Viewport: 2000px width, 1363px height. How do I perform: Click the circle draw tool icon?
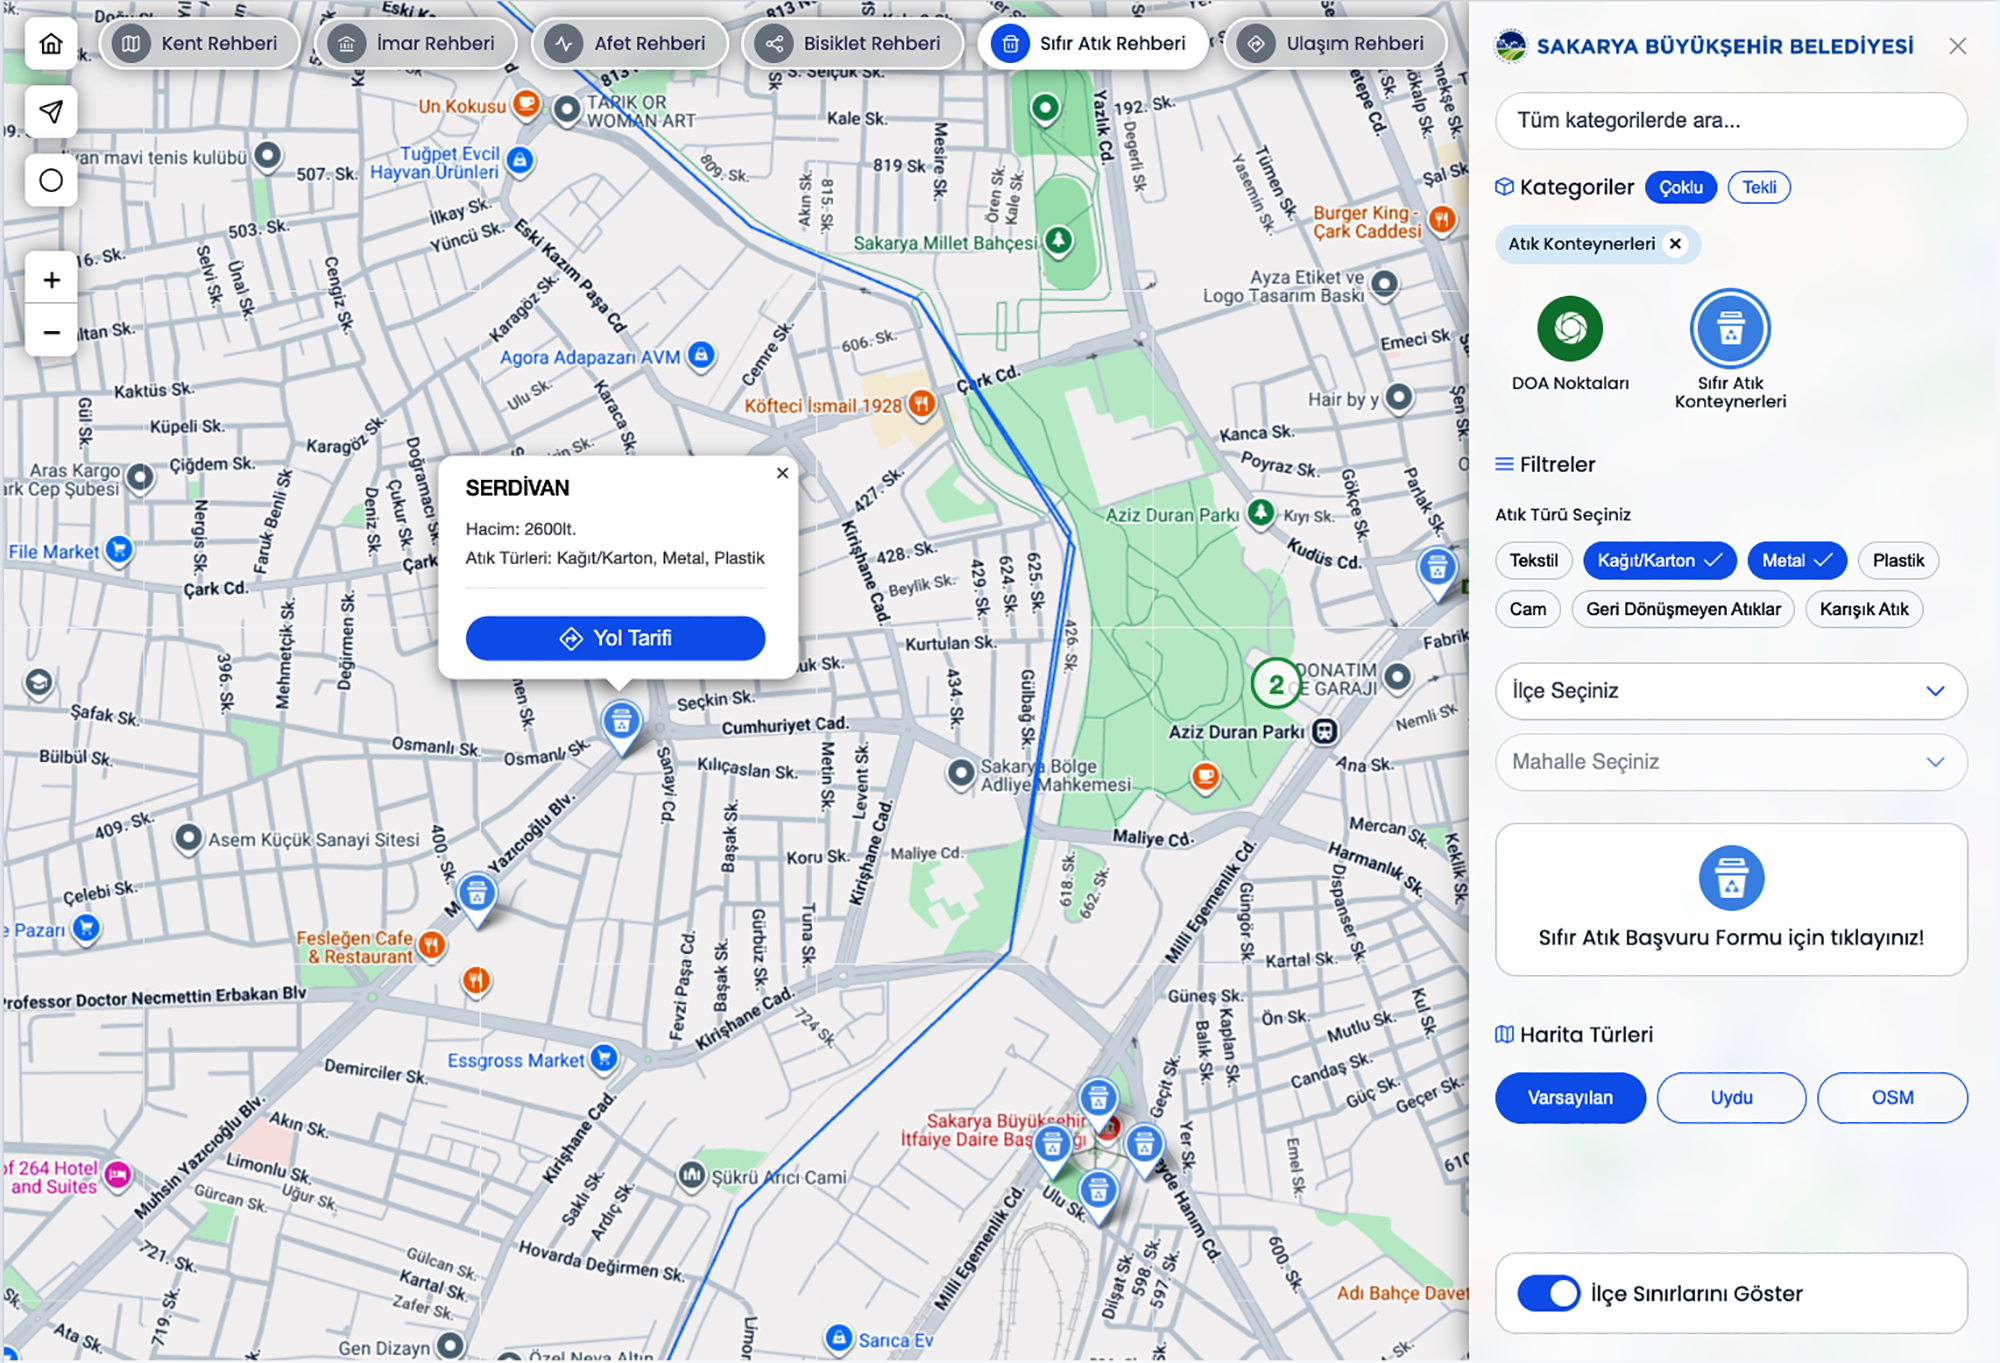click(51, 181)
